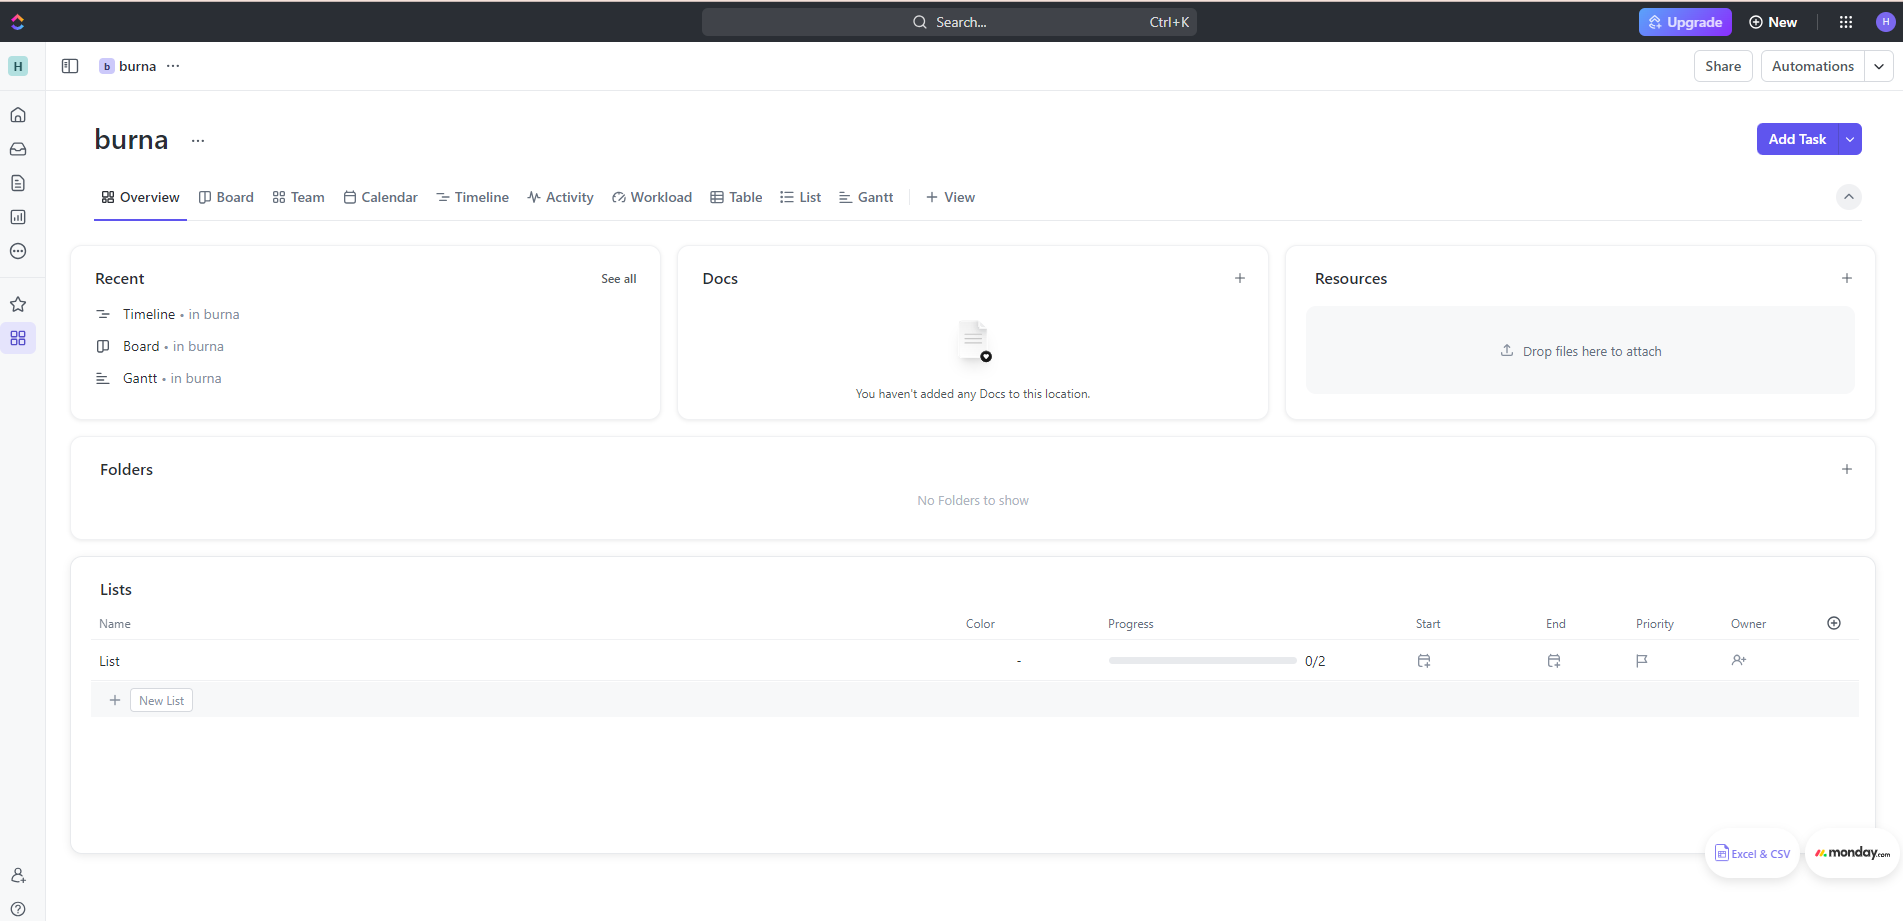The height and width of the screenshot is (921, 1903).
Task: Click the 0/2 progress count
Action: (1315, 661)
